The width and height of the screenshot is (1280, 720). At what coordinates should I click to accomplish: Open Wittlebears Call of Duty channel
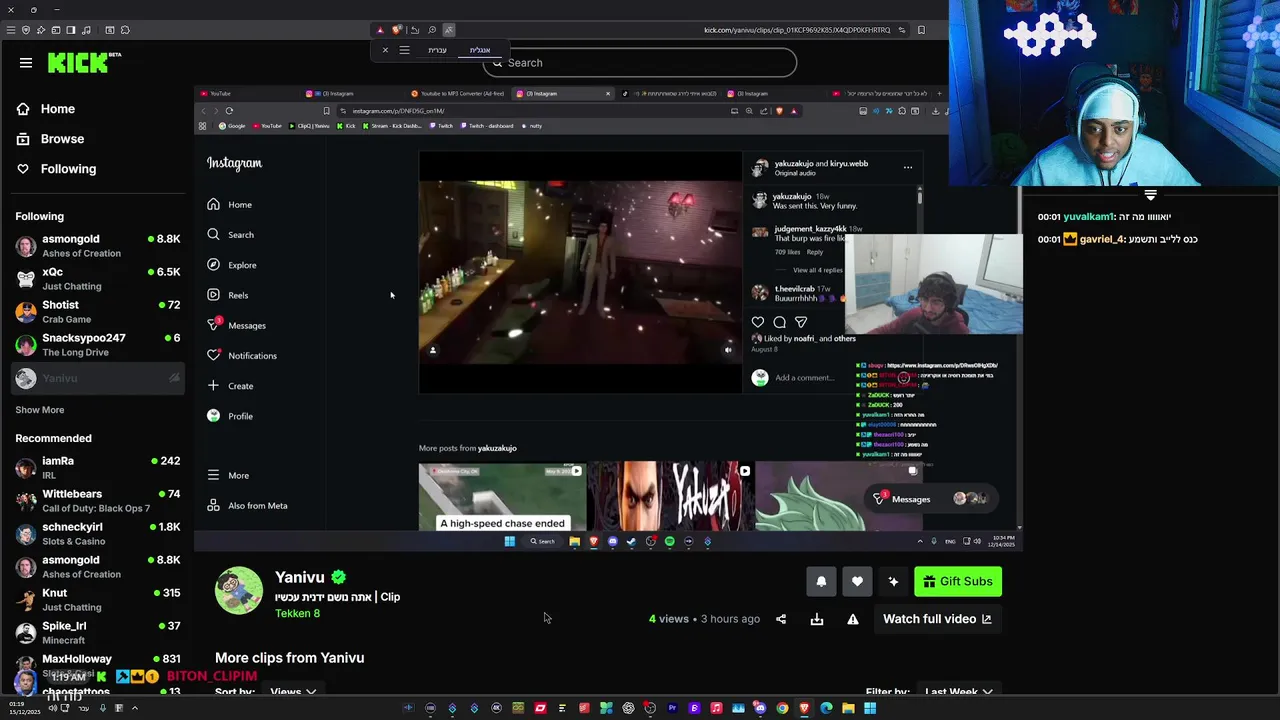[97, 501]
